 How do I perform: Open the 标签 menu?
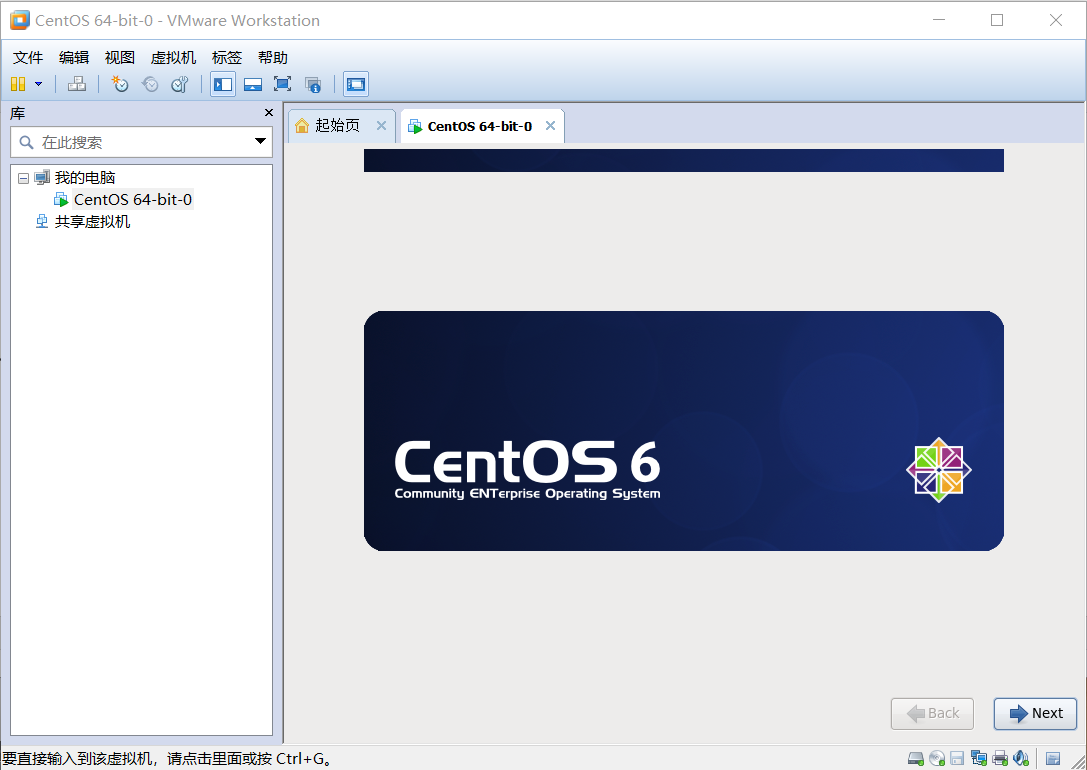227,58
